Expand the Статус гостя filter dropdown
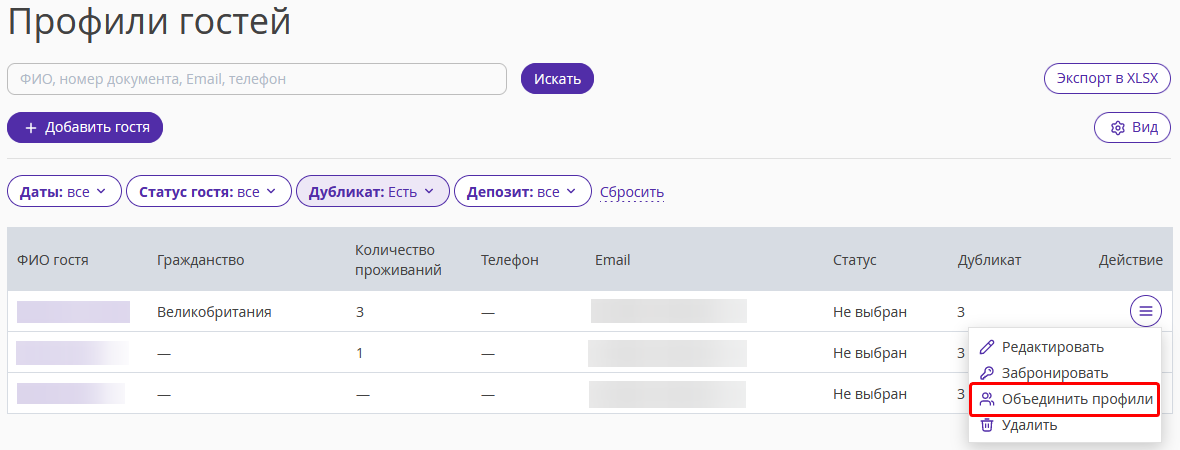 coord(208,191)
